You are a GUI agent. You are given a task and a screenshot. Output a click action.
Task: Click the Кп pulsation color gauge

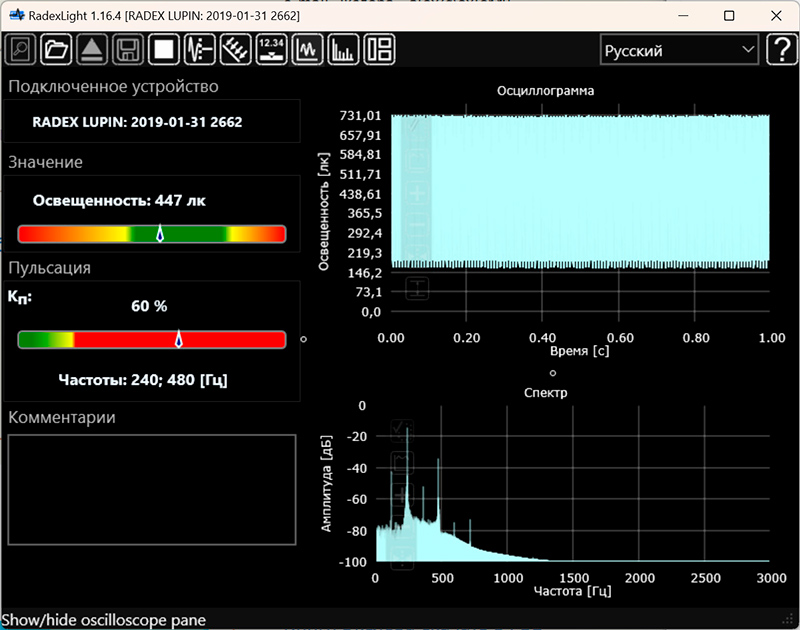tap(152, 340)
